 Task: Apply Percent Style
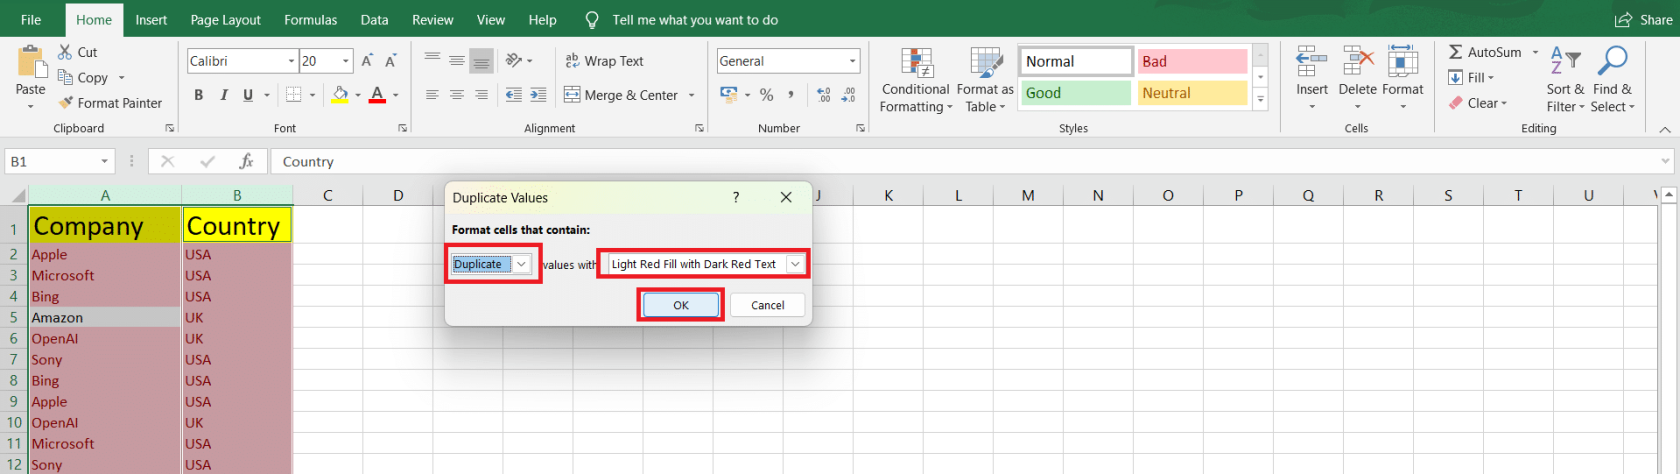(x=766, y=95)
